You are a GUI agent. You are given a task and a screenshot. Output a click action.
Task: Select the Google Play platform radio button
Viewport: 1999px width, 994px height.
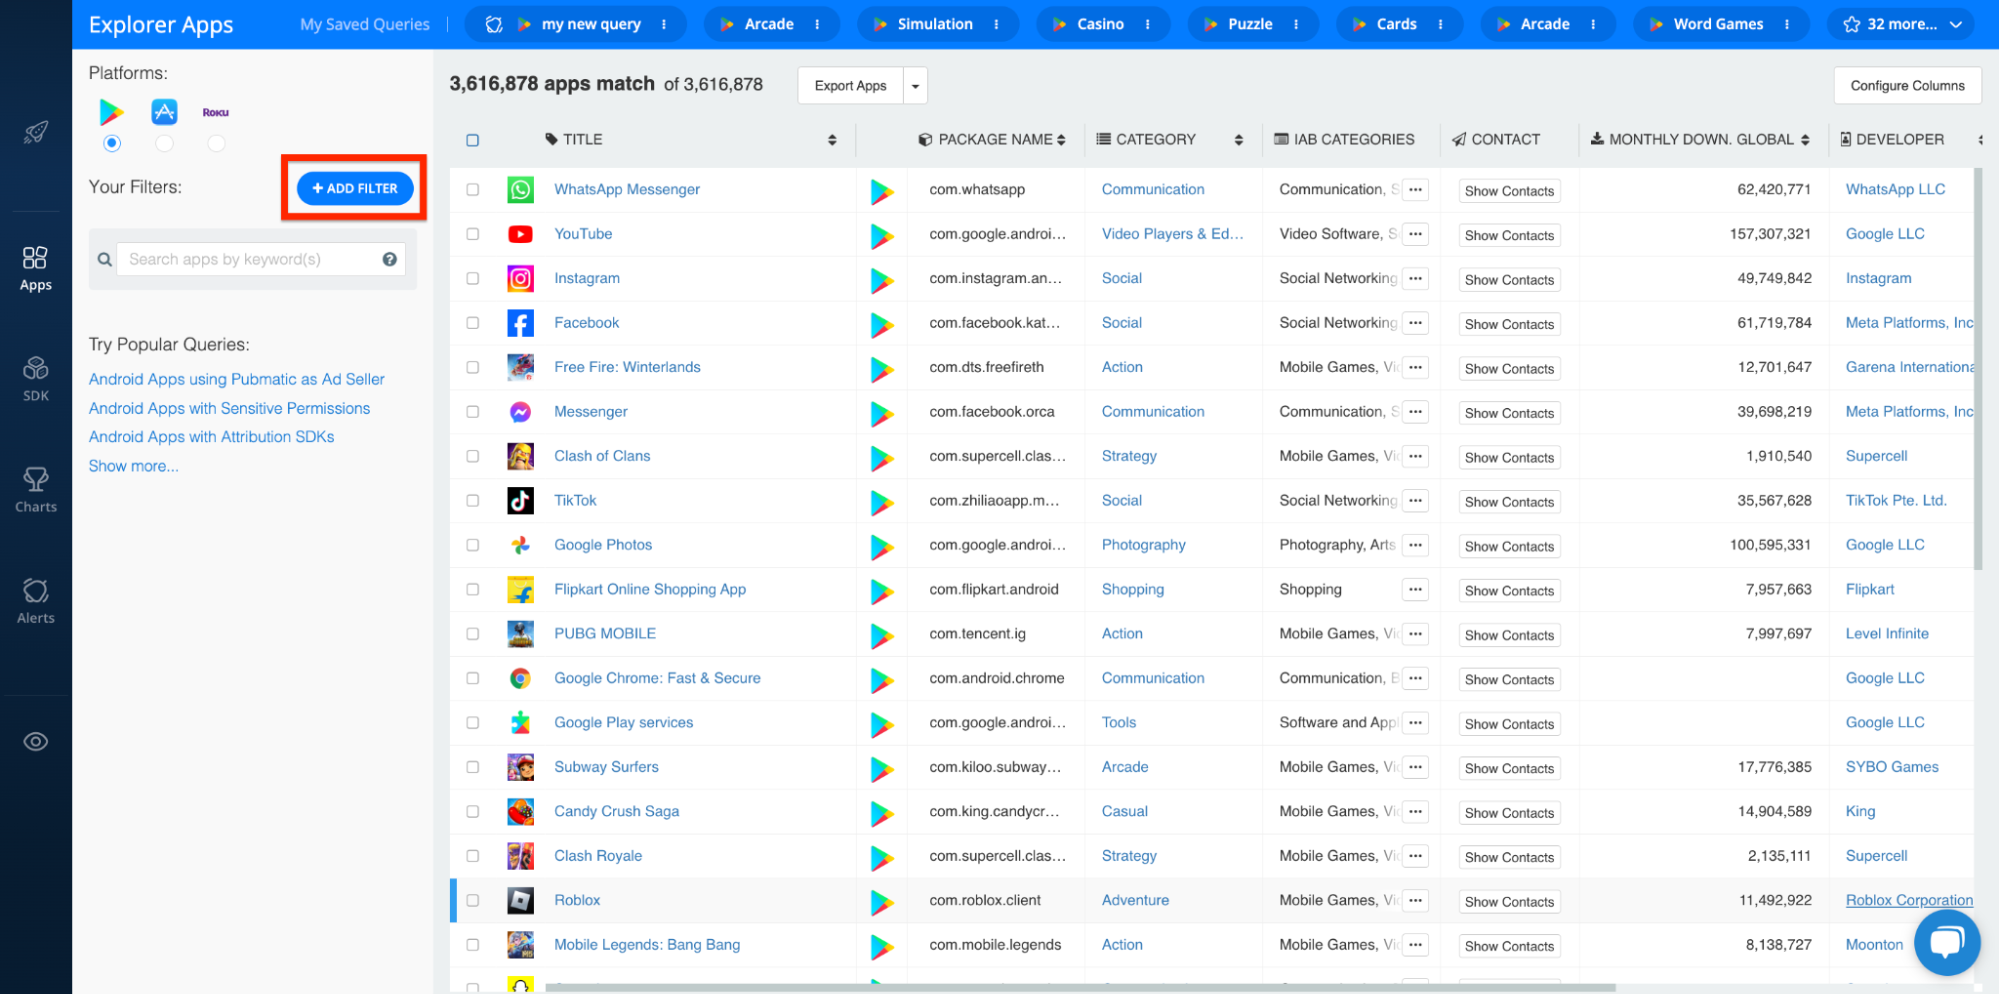[112, 144]
